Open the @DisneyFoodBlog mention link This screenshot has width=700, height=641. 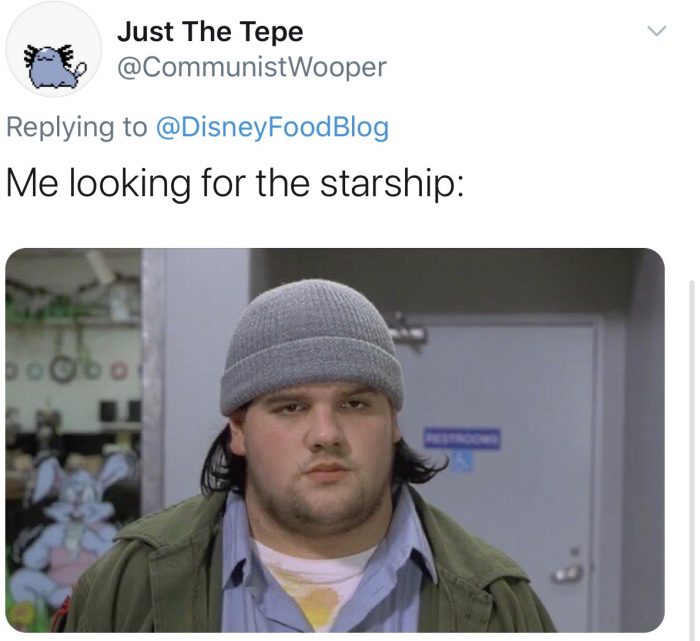pyautogui.click(x=272, y=127)
